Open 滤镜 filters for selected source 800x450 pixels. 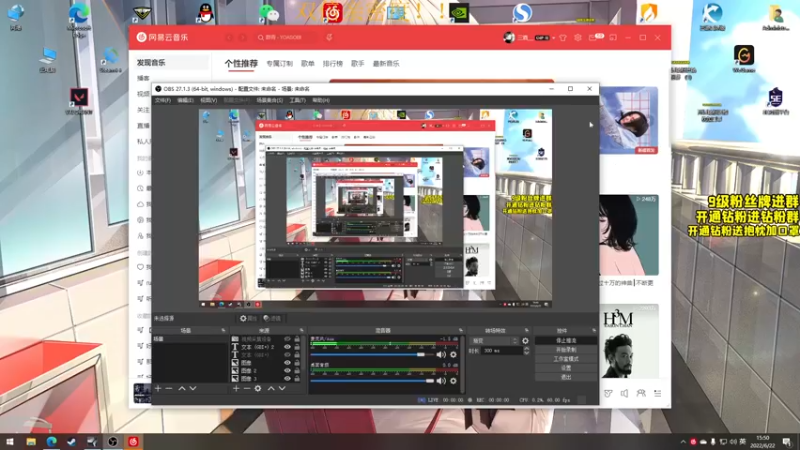click(273, 318)
